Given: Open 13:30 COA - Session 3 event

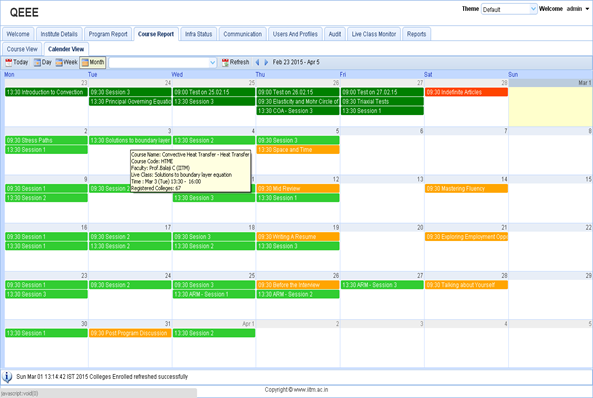Looking at the screenshot, I should click(x=298, y=111).
